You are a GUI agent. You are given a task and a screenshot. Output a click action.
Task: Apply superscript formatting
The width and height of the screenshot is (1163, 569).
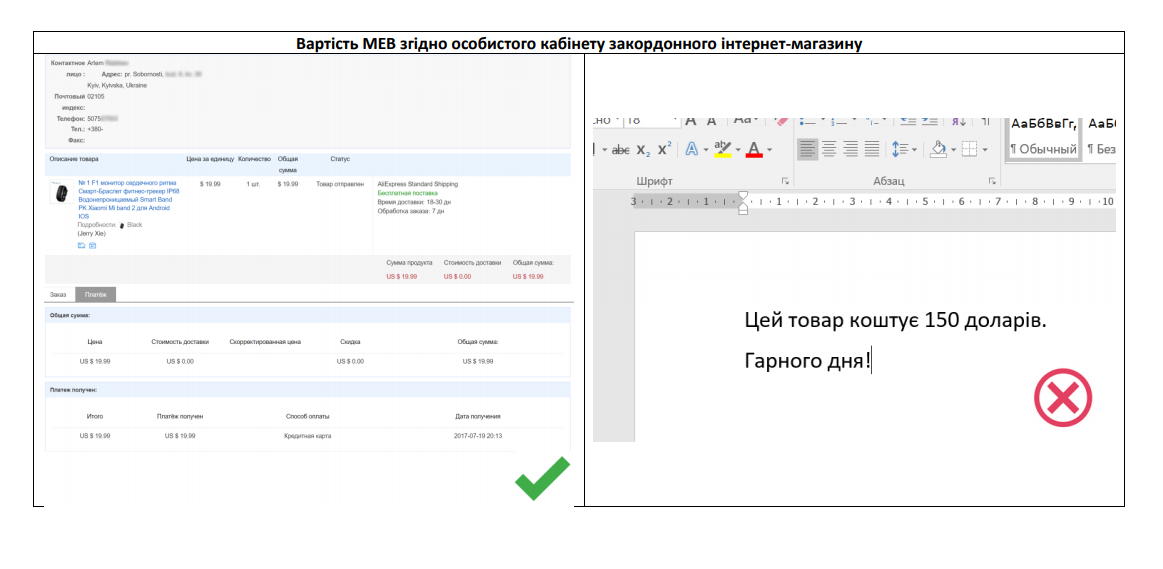pos(664,148)
